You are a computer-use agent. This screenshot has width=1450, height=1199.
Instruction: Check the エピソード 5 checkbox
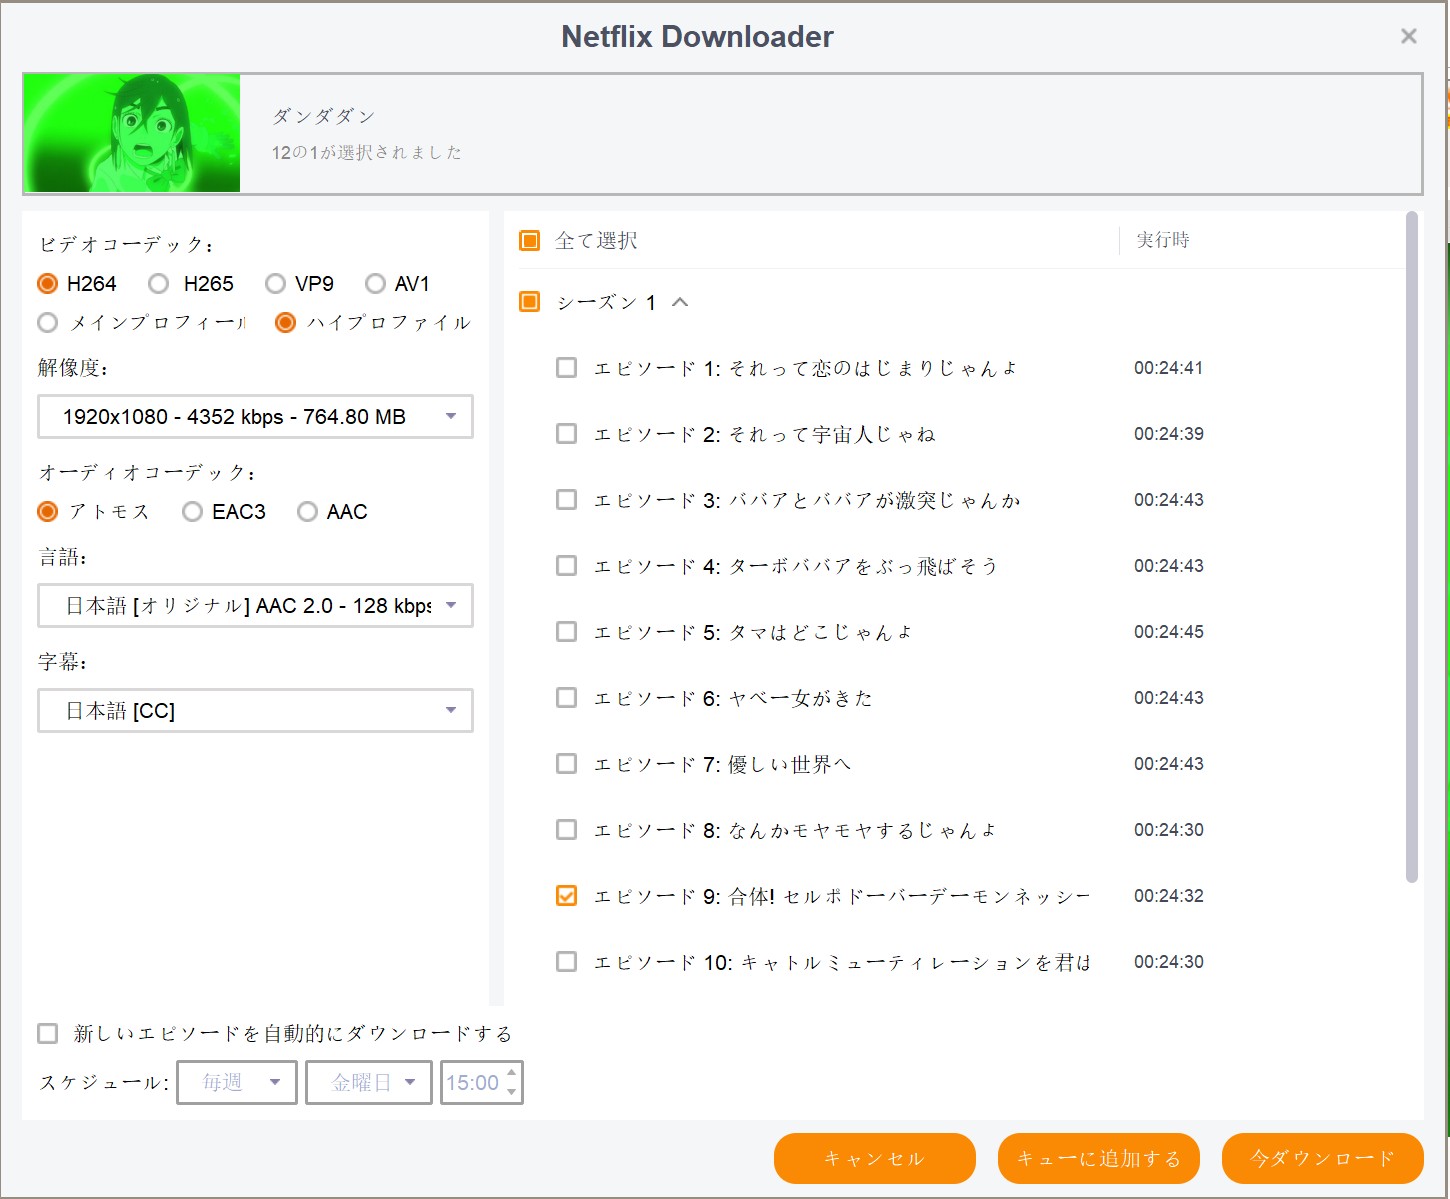pos(566,632)
